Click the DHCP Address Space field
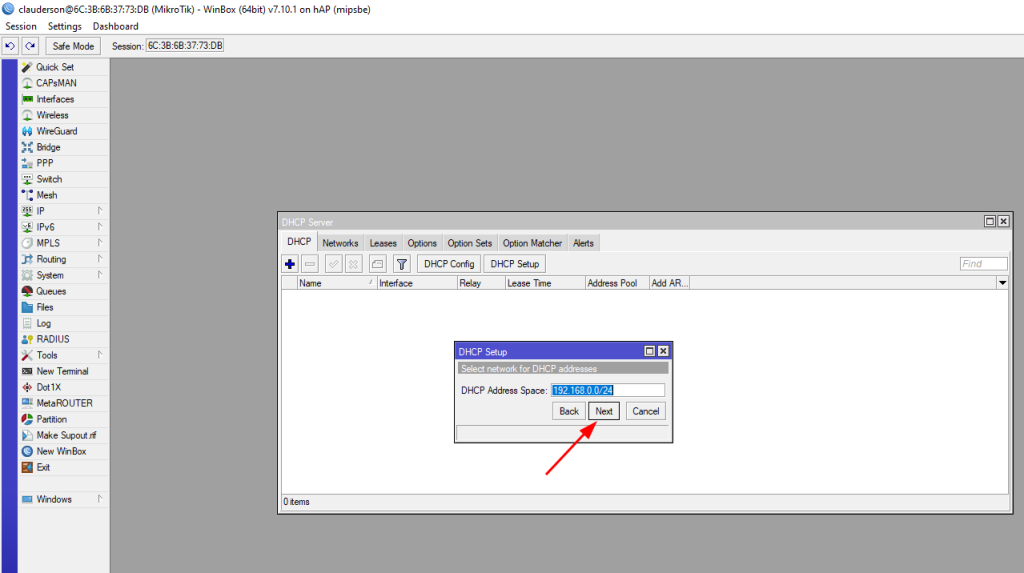The width and height of the screenshot is (1024, 573). click(607, 390)
